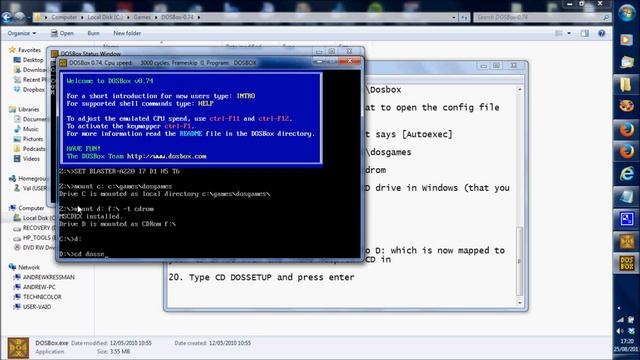Click the DOSBox window title bar icon
The height and width of the screenshot is (360, 640).
(63, 63)
